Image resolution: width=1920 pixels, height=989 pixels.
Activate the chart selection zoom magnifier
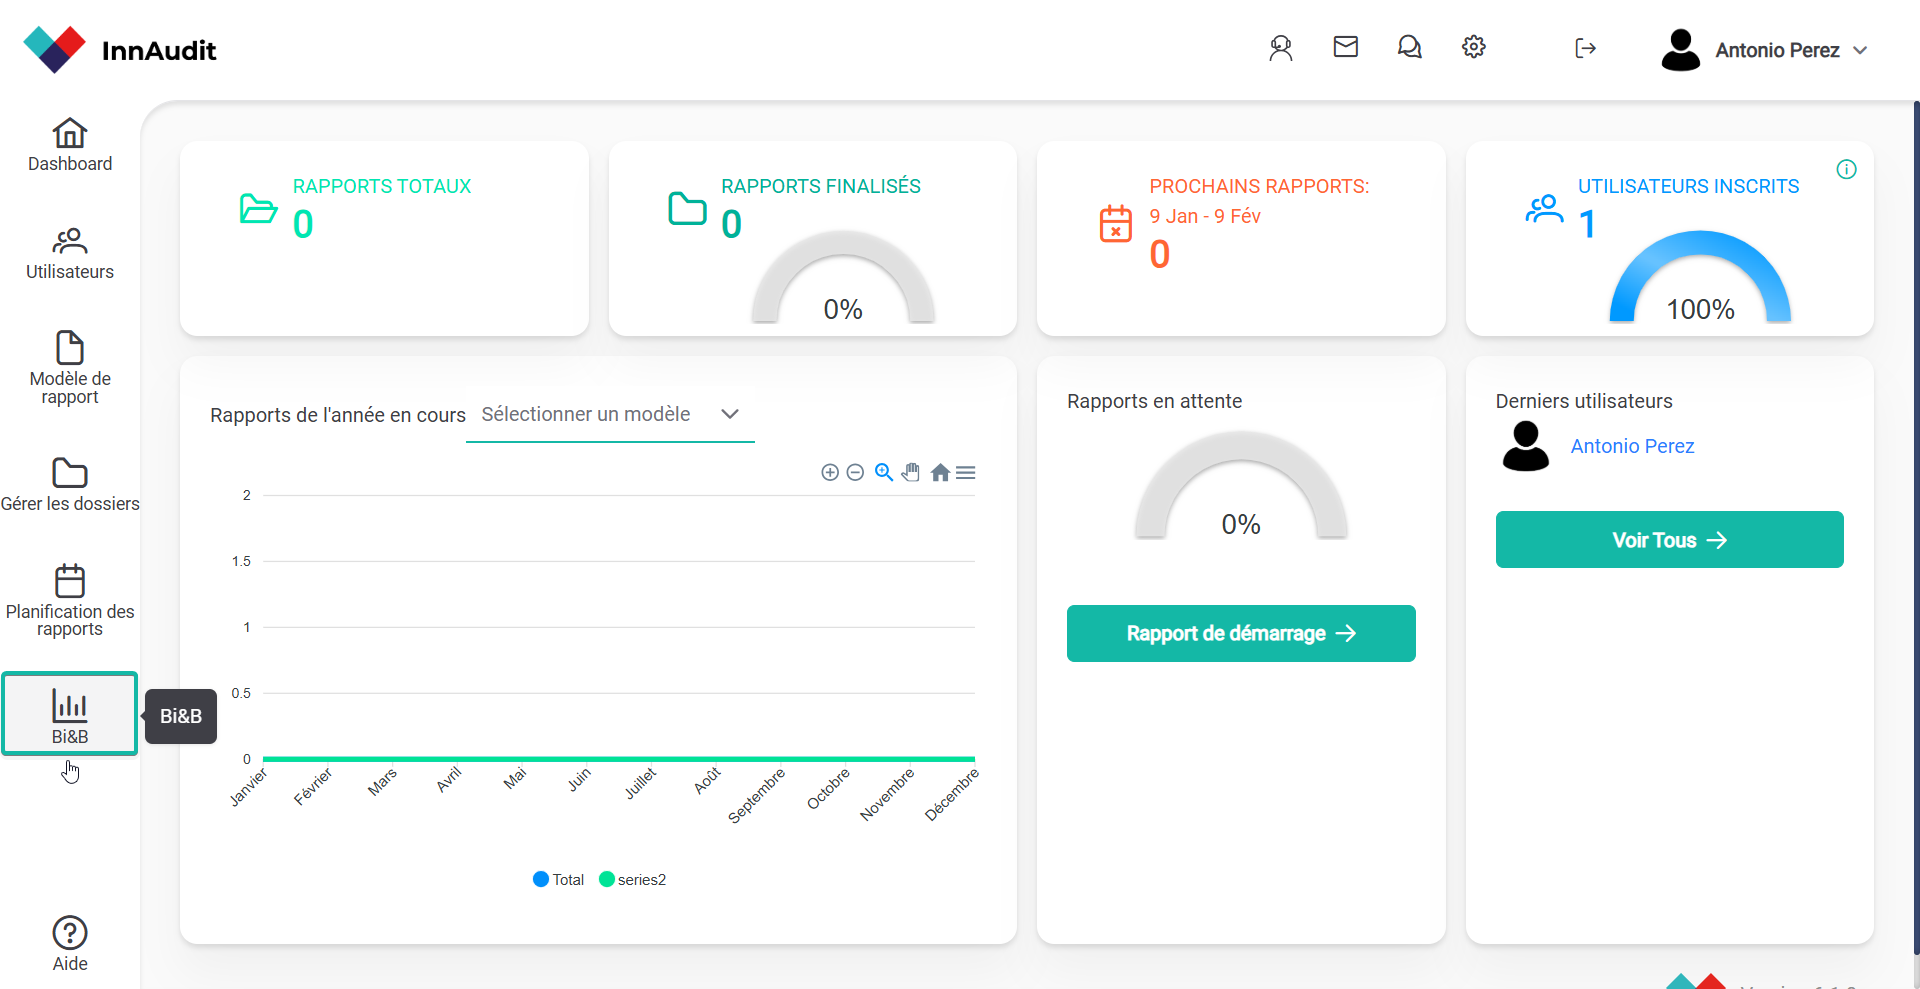884,473
